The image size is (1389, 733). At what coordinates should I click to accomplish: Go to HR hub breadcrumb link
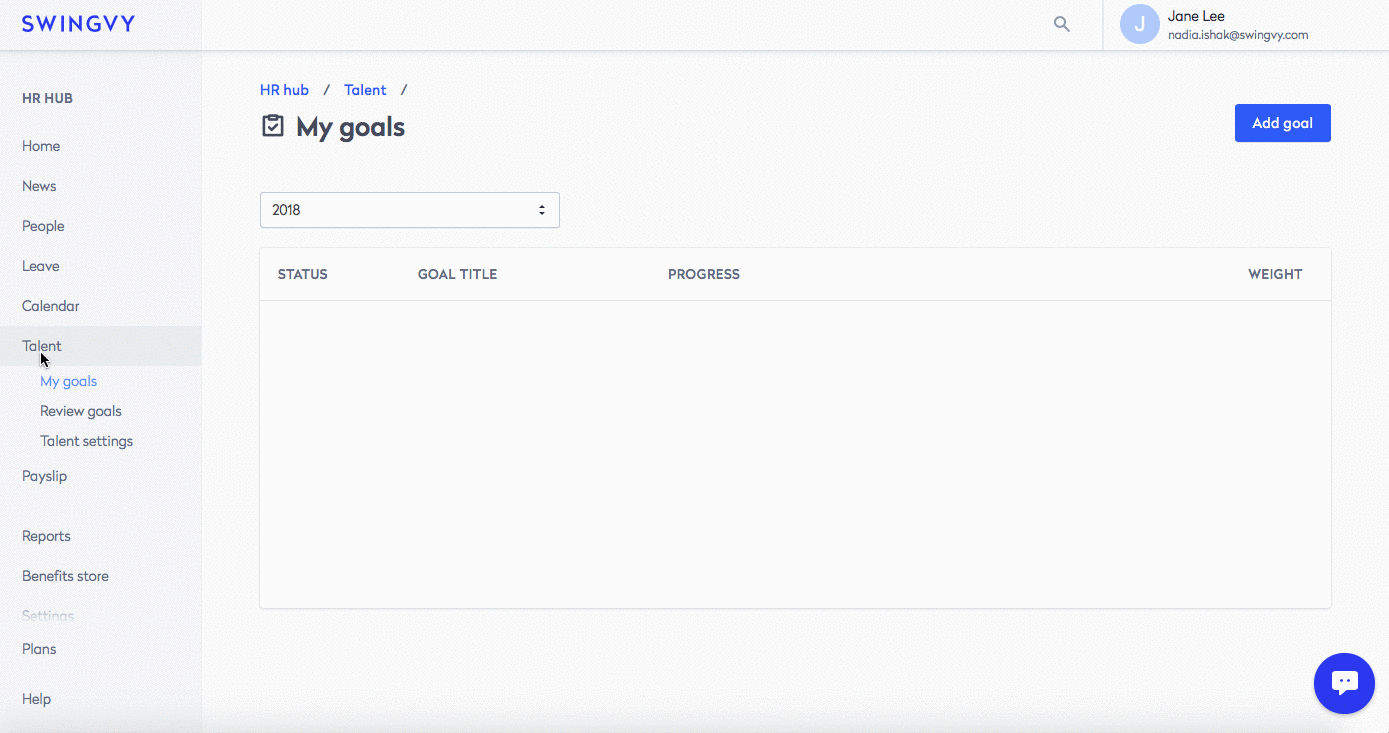click(284, 90)
